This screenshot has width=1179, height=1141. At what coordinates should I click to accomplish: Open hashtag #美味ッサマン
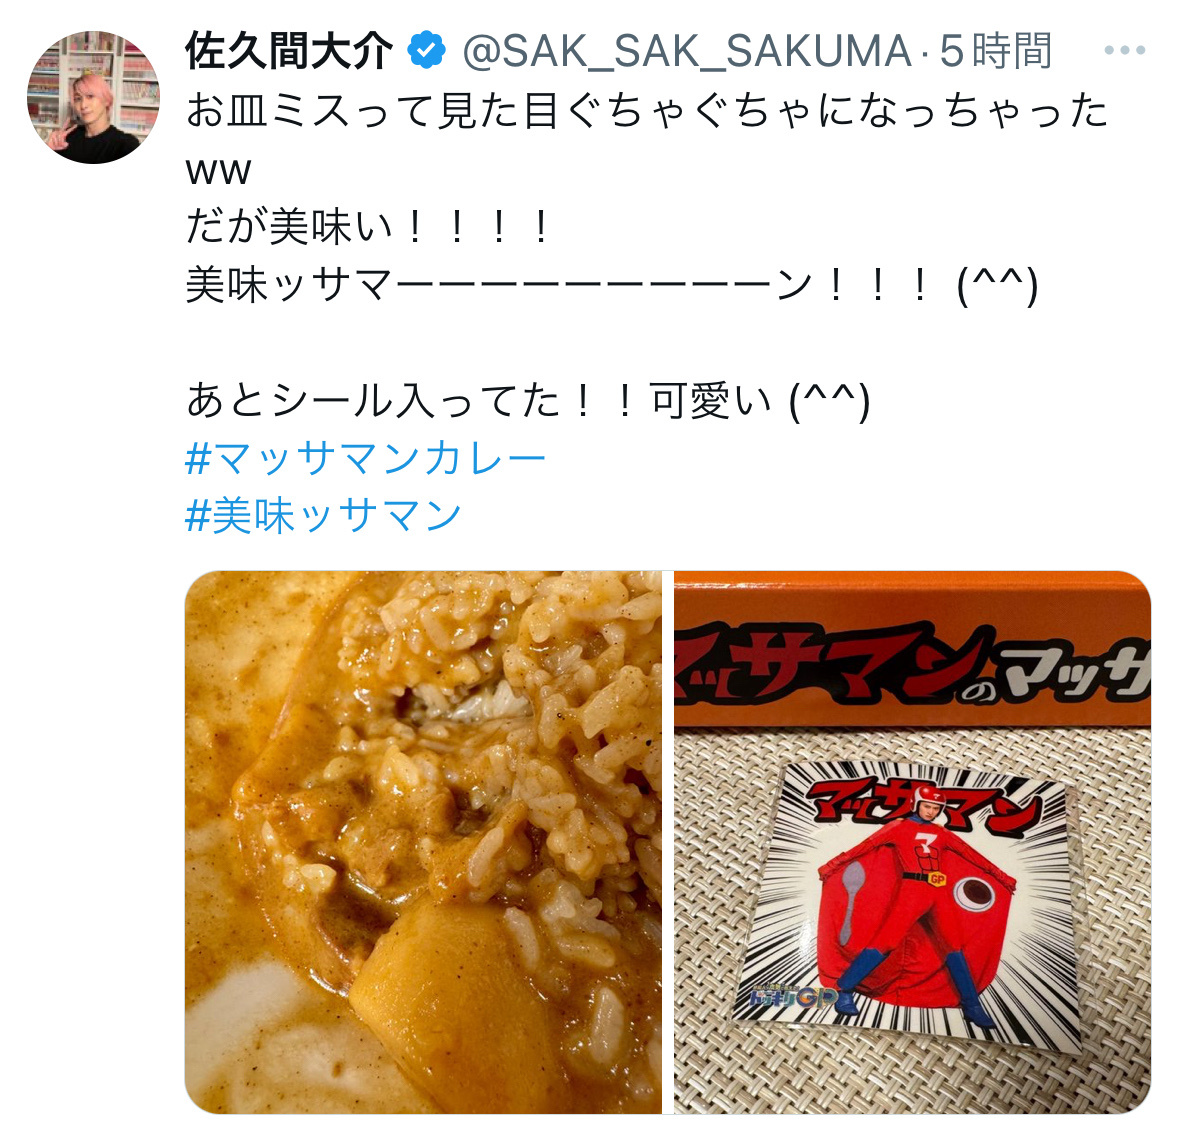click(x=323, y=516)
